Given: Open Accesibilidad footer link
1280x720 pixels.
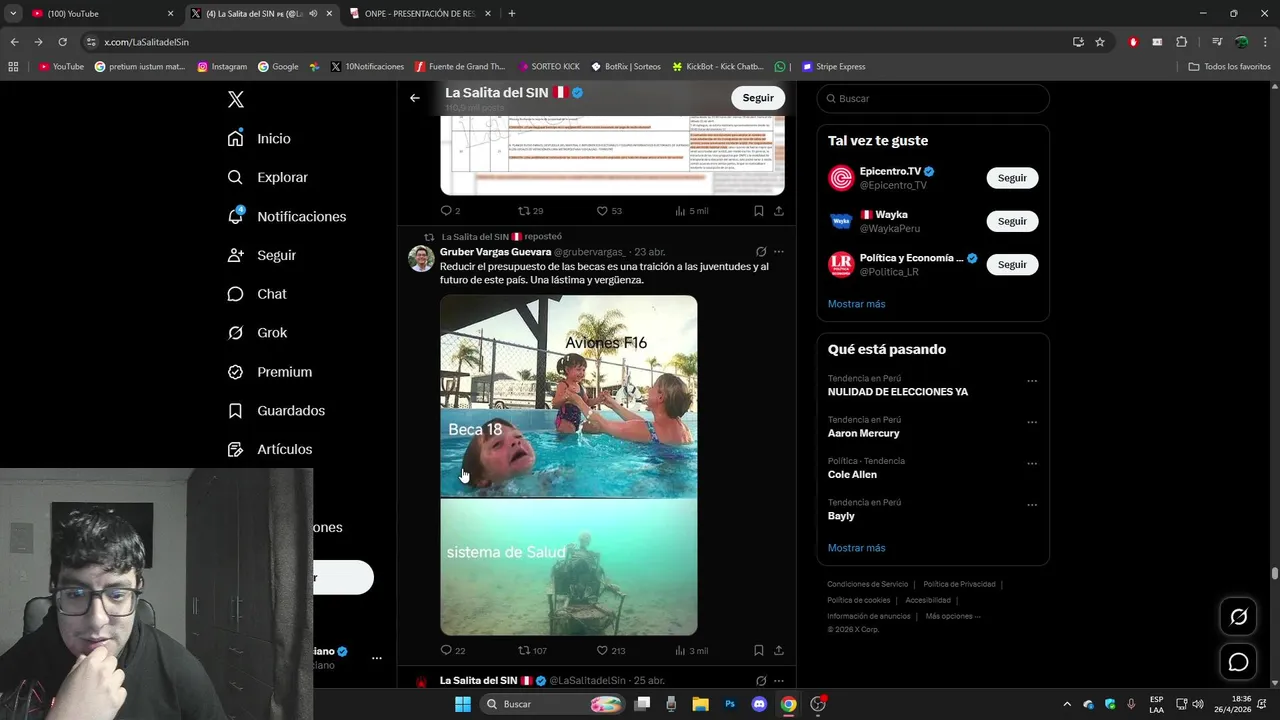Looking at the screenshot, I should coord(928,600).
